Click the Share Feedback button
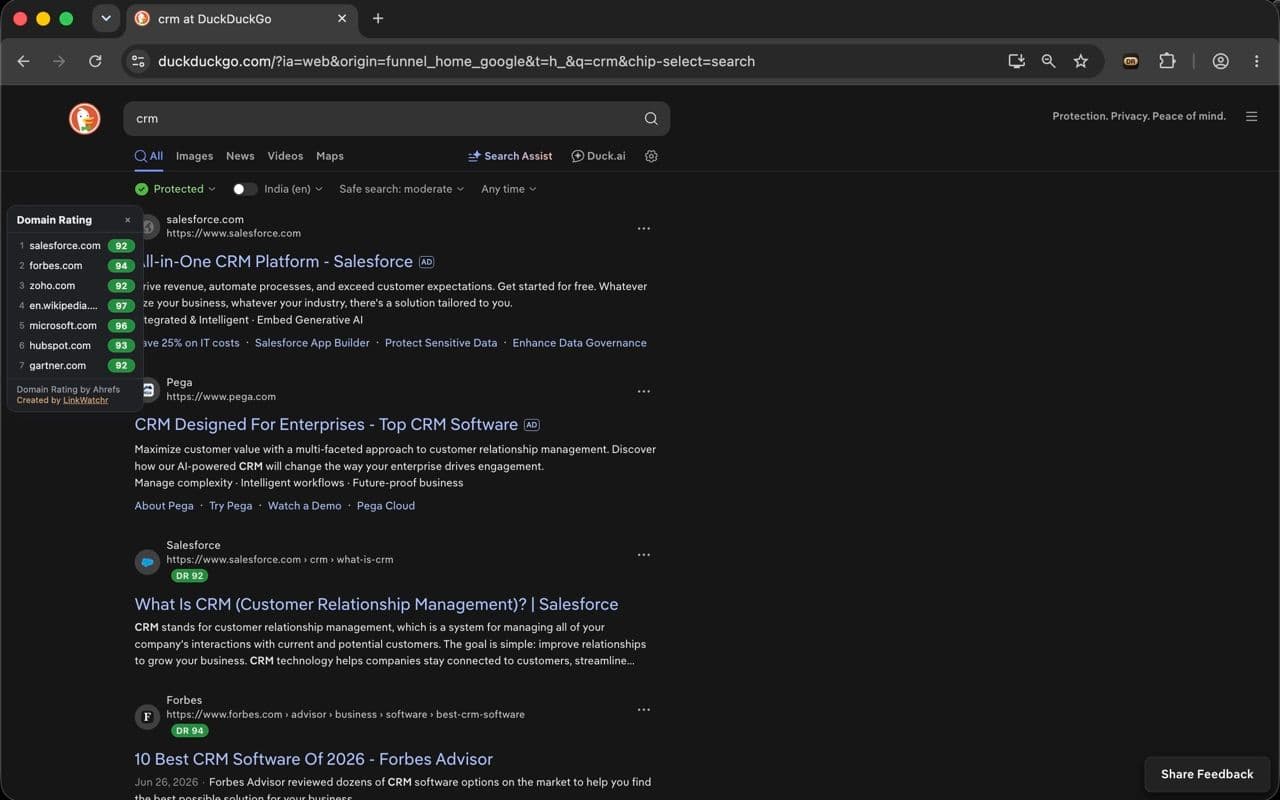 pos(1207,774)
